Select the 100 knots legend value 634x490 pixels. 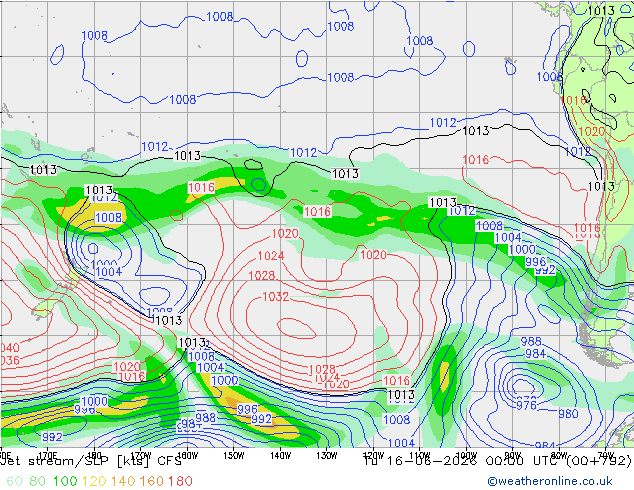click(x=65, y=481)
